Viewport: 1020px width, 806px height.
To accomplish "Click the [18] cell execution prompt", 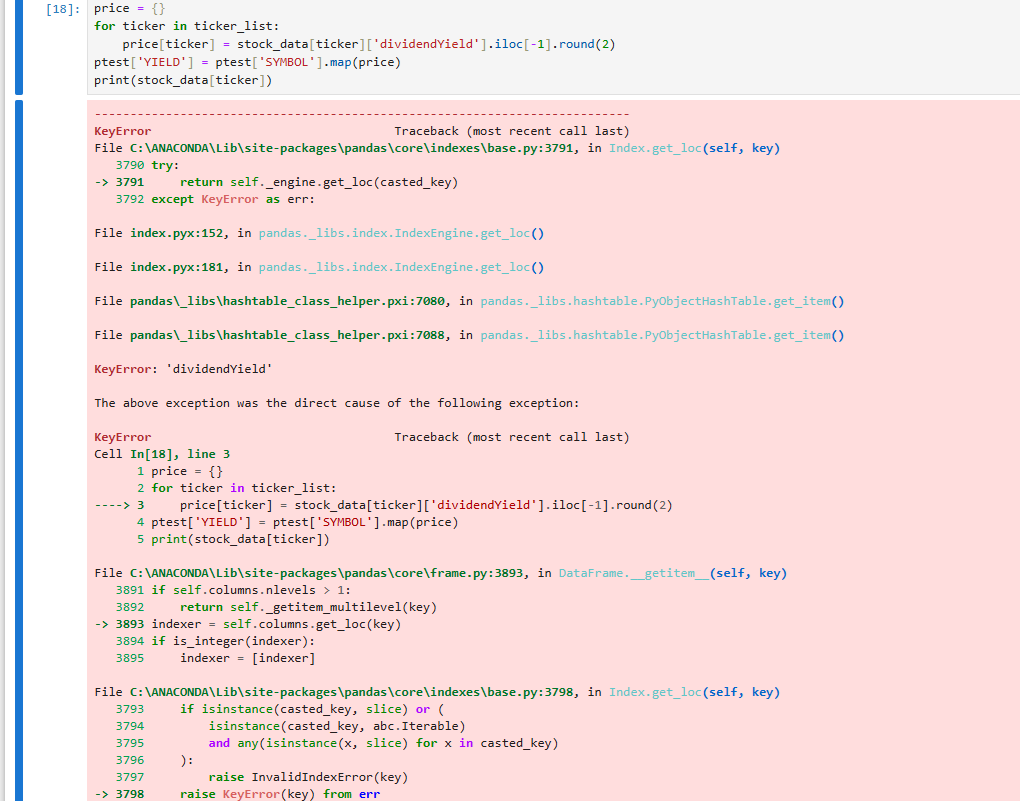I will click(x=63, y=9).
